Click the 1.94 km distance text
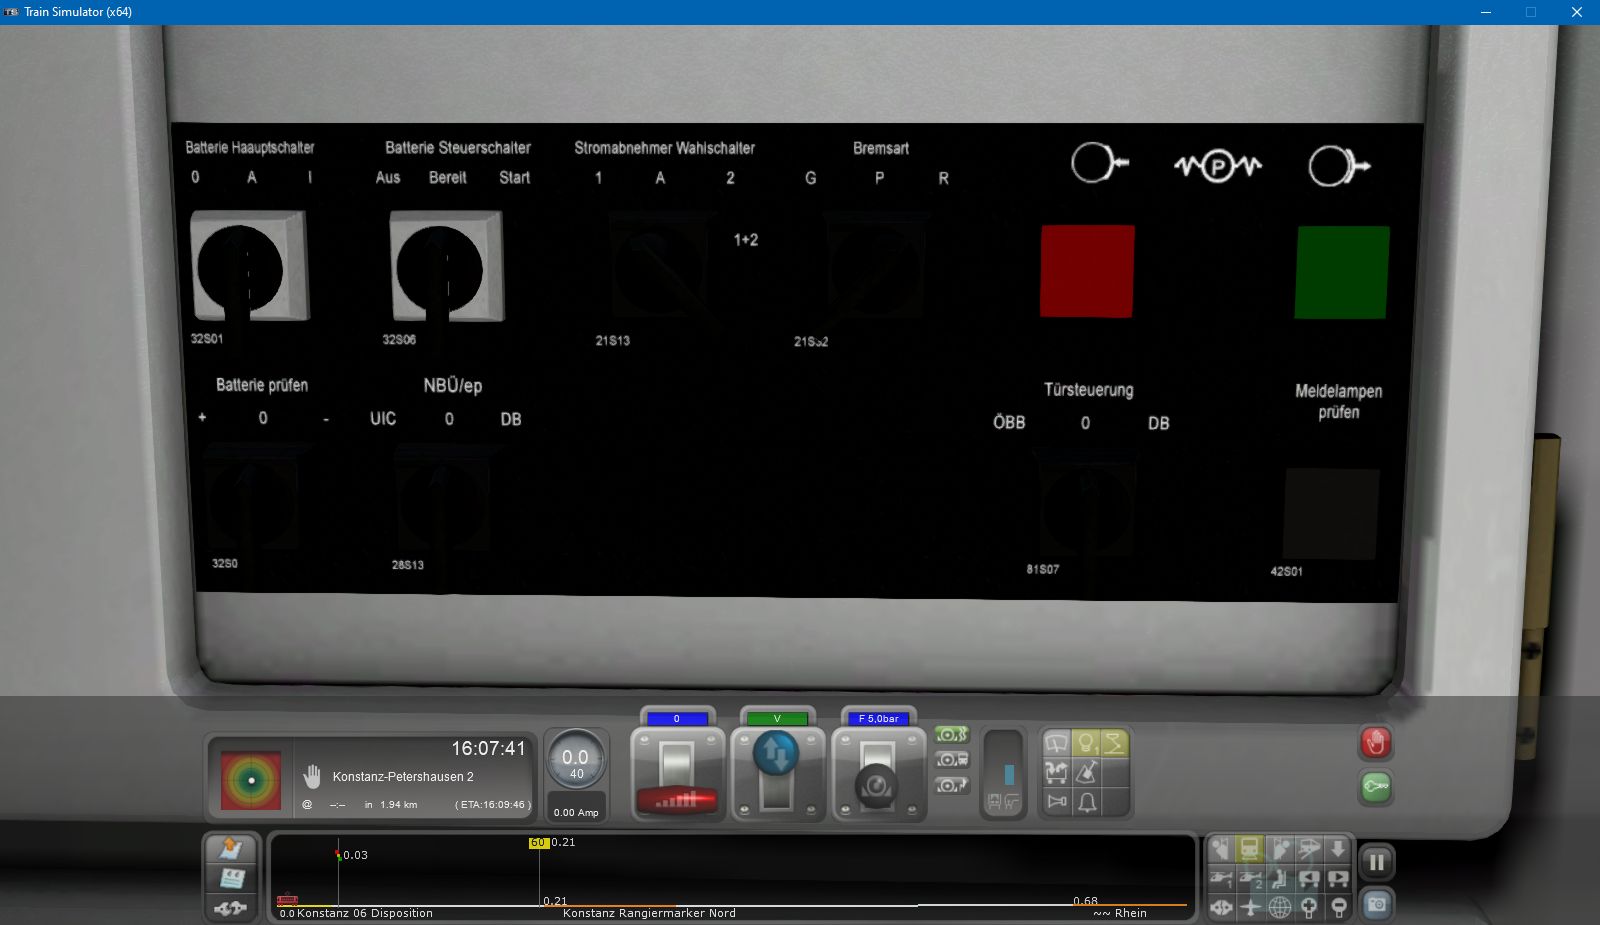Viewport: 1600px width, 925px height. 398,805
